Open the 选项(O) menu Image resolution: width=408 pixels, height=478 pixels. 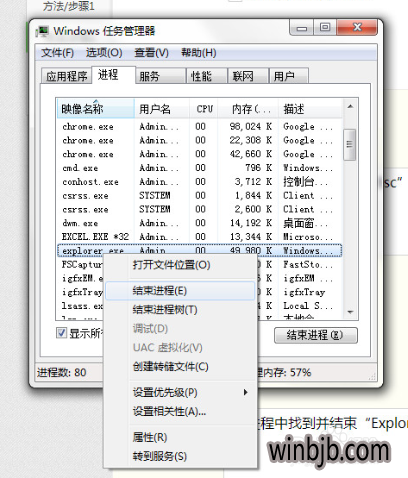coord(104,53)
